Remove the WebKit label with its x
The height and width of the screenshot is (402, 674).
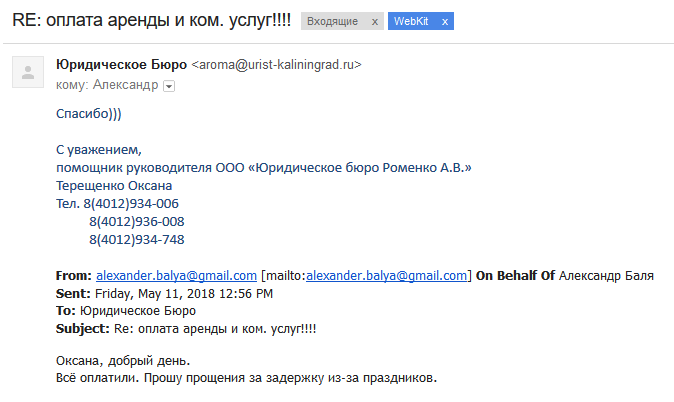pos(444,20)
